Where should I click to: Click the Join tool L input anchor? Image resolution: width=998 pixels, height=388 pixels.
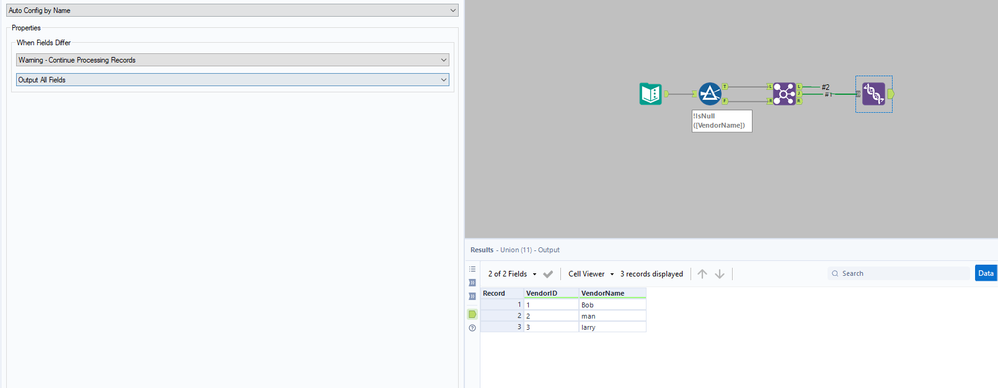770,87
